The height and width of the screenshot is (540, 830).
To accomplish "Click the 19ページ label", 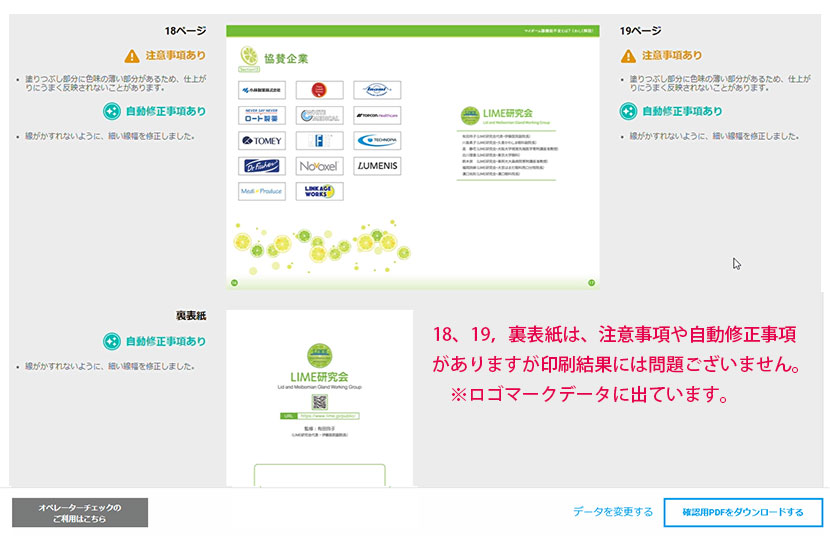I will [x=640, y=31].
